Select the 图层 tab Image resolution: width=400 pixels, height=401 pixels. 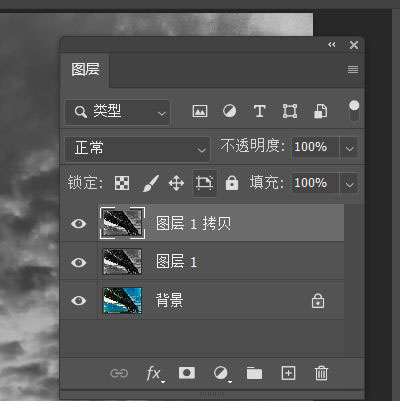(85, 70)
